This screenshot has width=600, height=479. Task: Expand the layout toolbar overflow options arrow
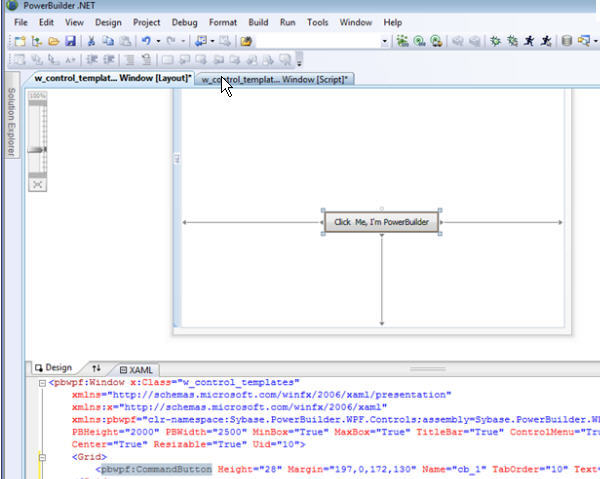pyautogui.click(x=299, y=60)
